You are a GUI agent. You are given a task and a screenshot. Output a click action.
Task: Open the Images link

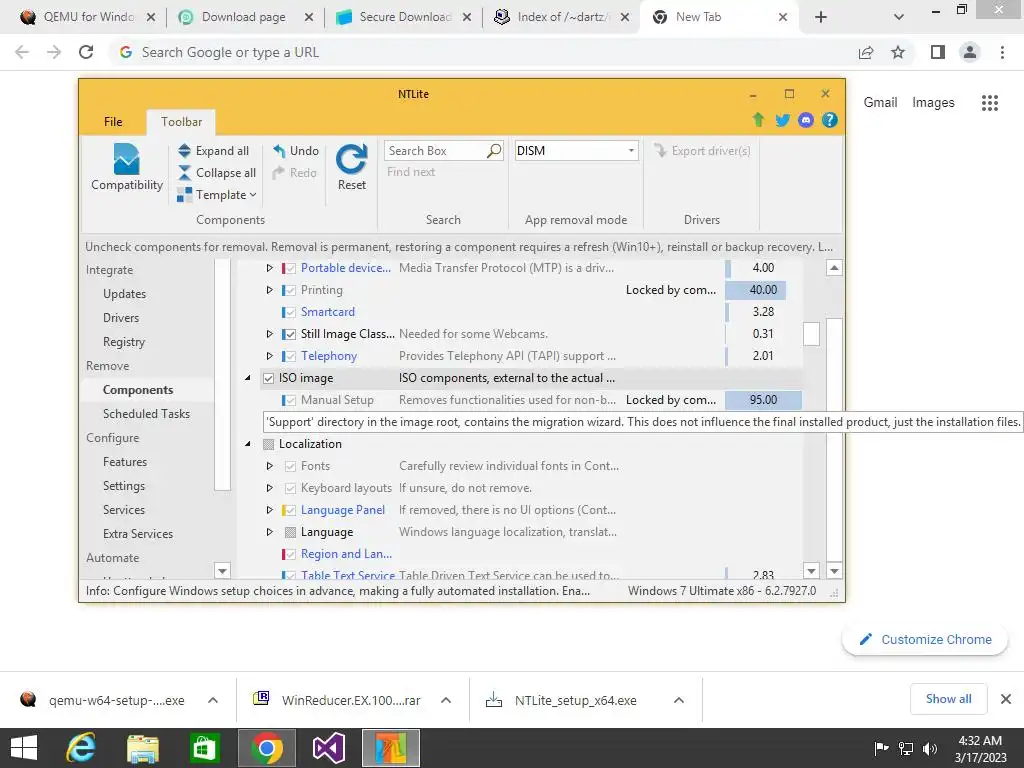[933, 103]
